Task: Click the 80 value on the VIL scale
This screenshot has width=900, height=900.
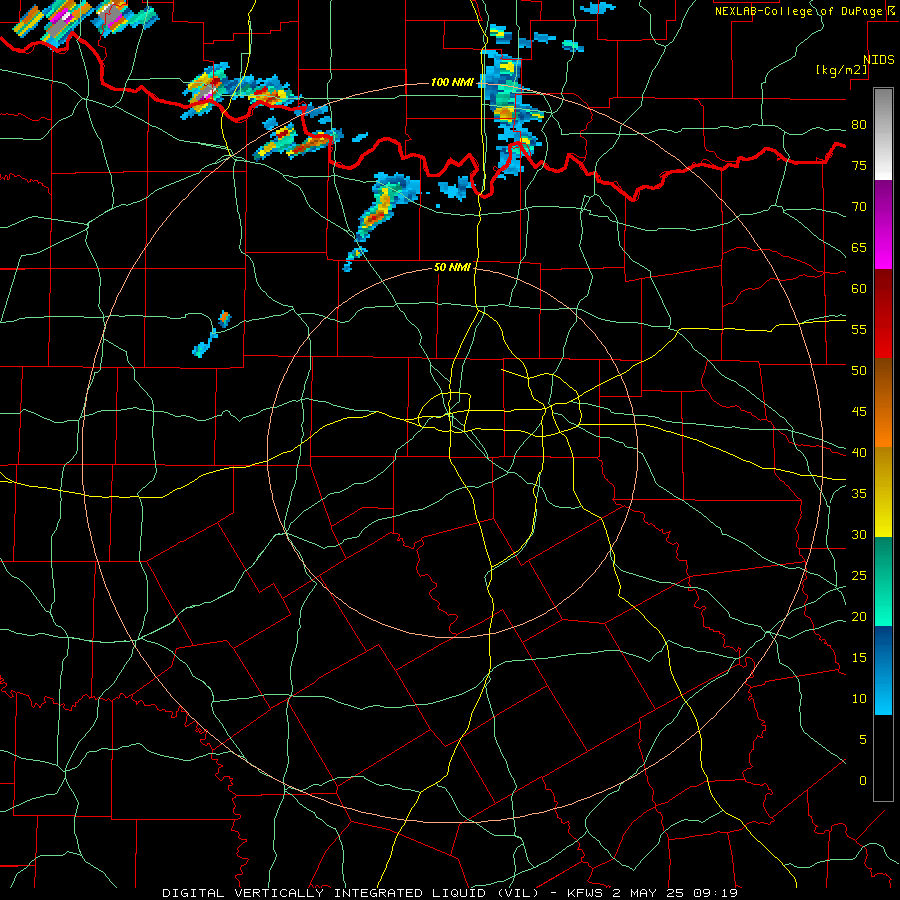Action: [859, 125]
